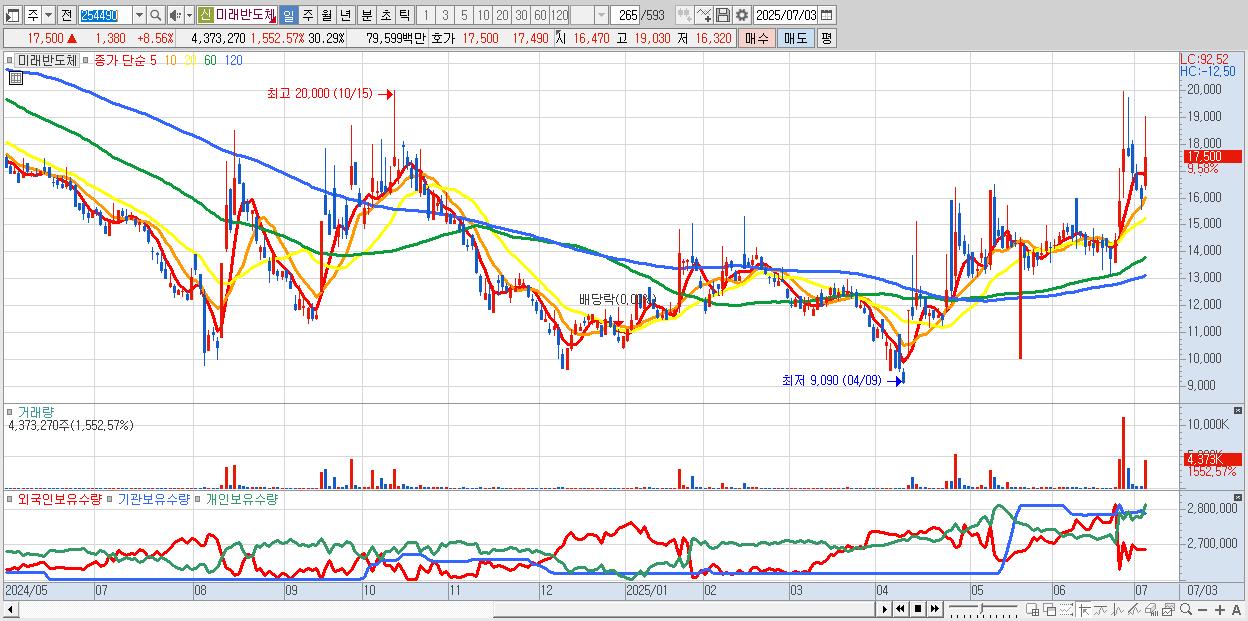Viewport: 1248px width, 621px height.
Task: Select the 주 weekly period toggle
Action: coord(307,15)
